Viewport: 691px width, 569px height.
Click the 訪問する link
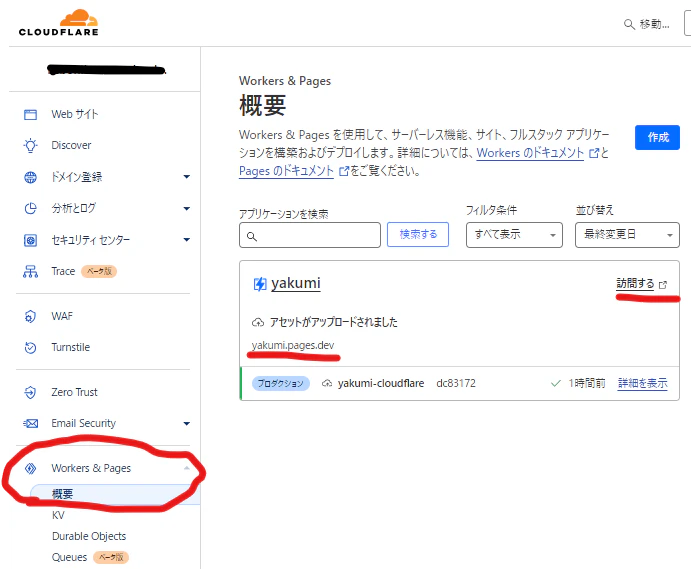(635, 284)
